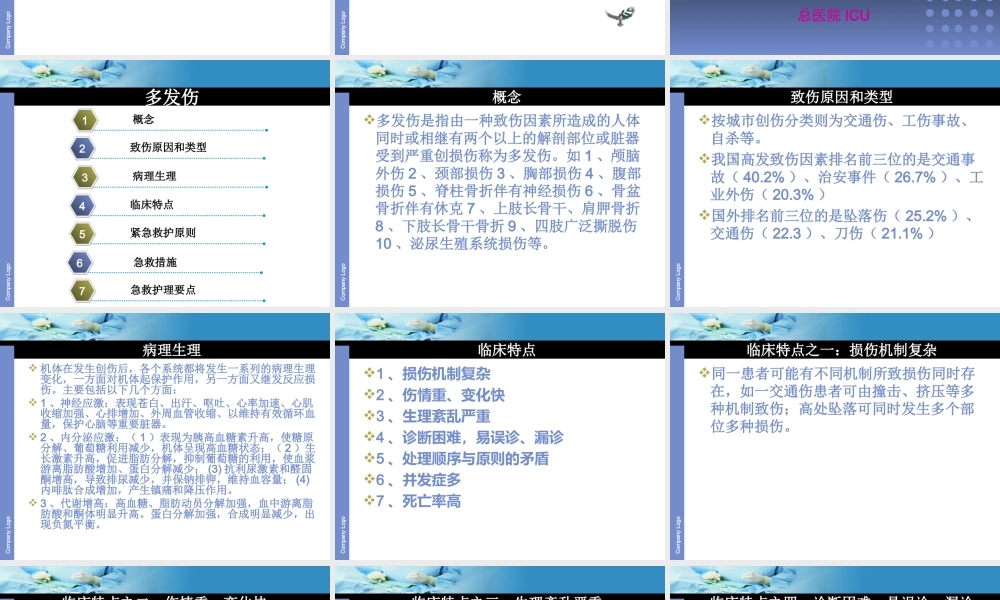Open the 致伤原因和类型 entry in the contents list
This screenshot has width=1000, height=600.
168,147
